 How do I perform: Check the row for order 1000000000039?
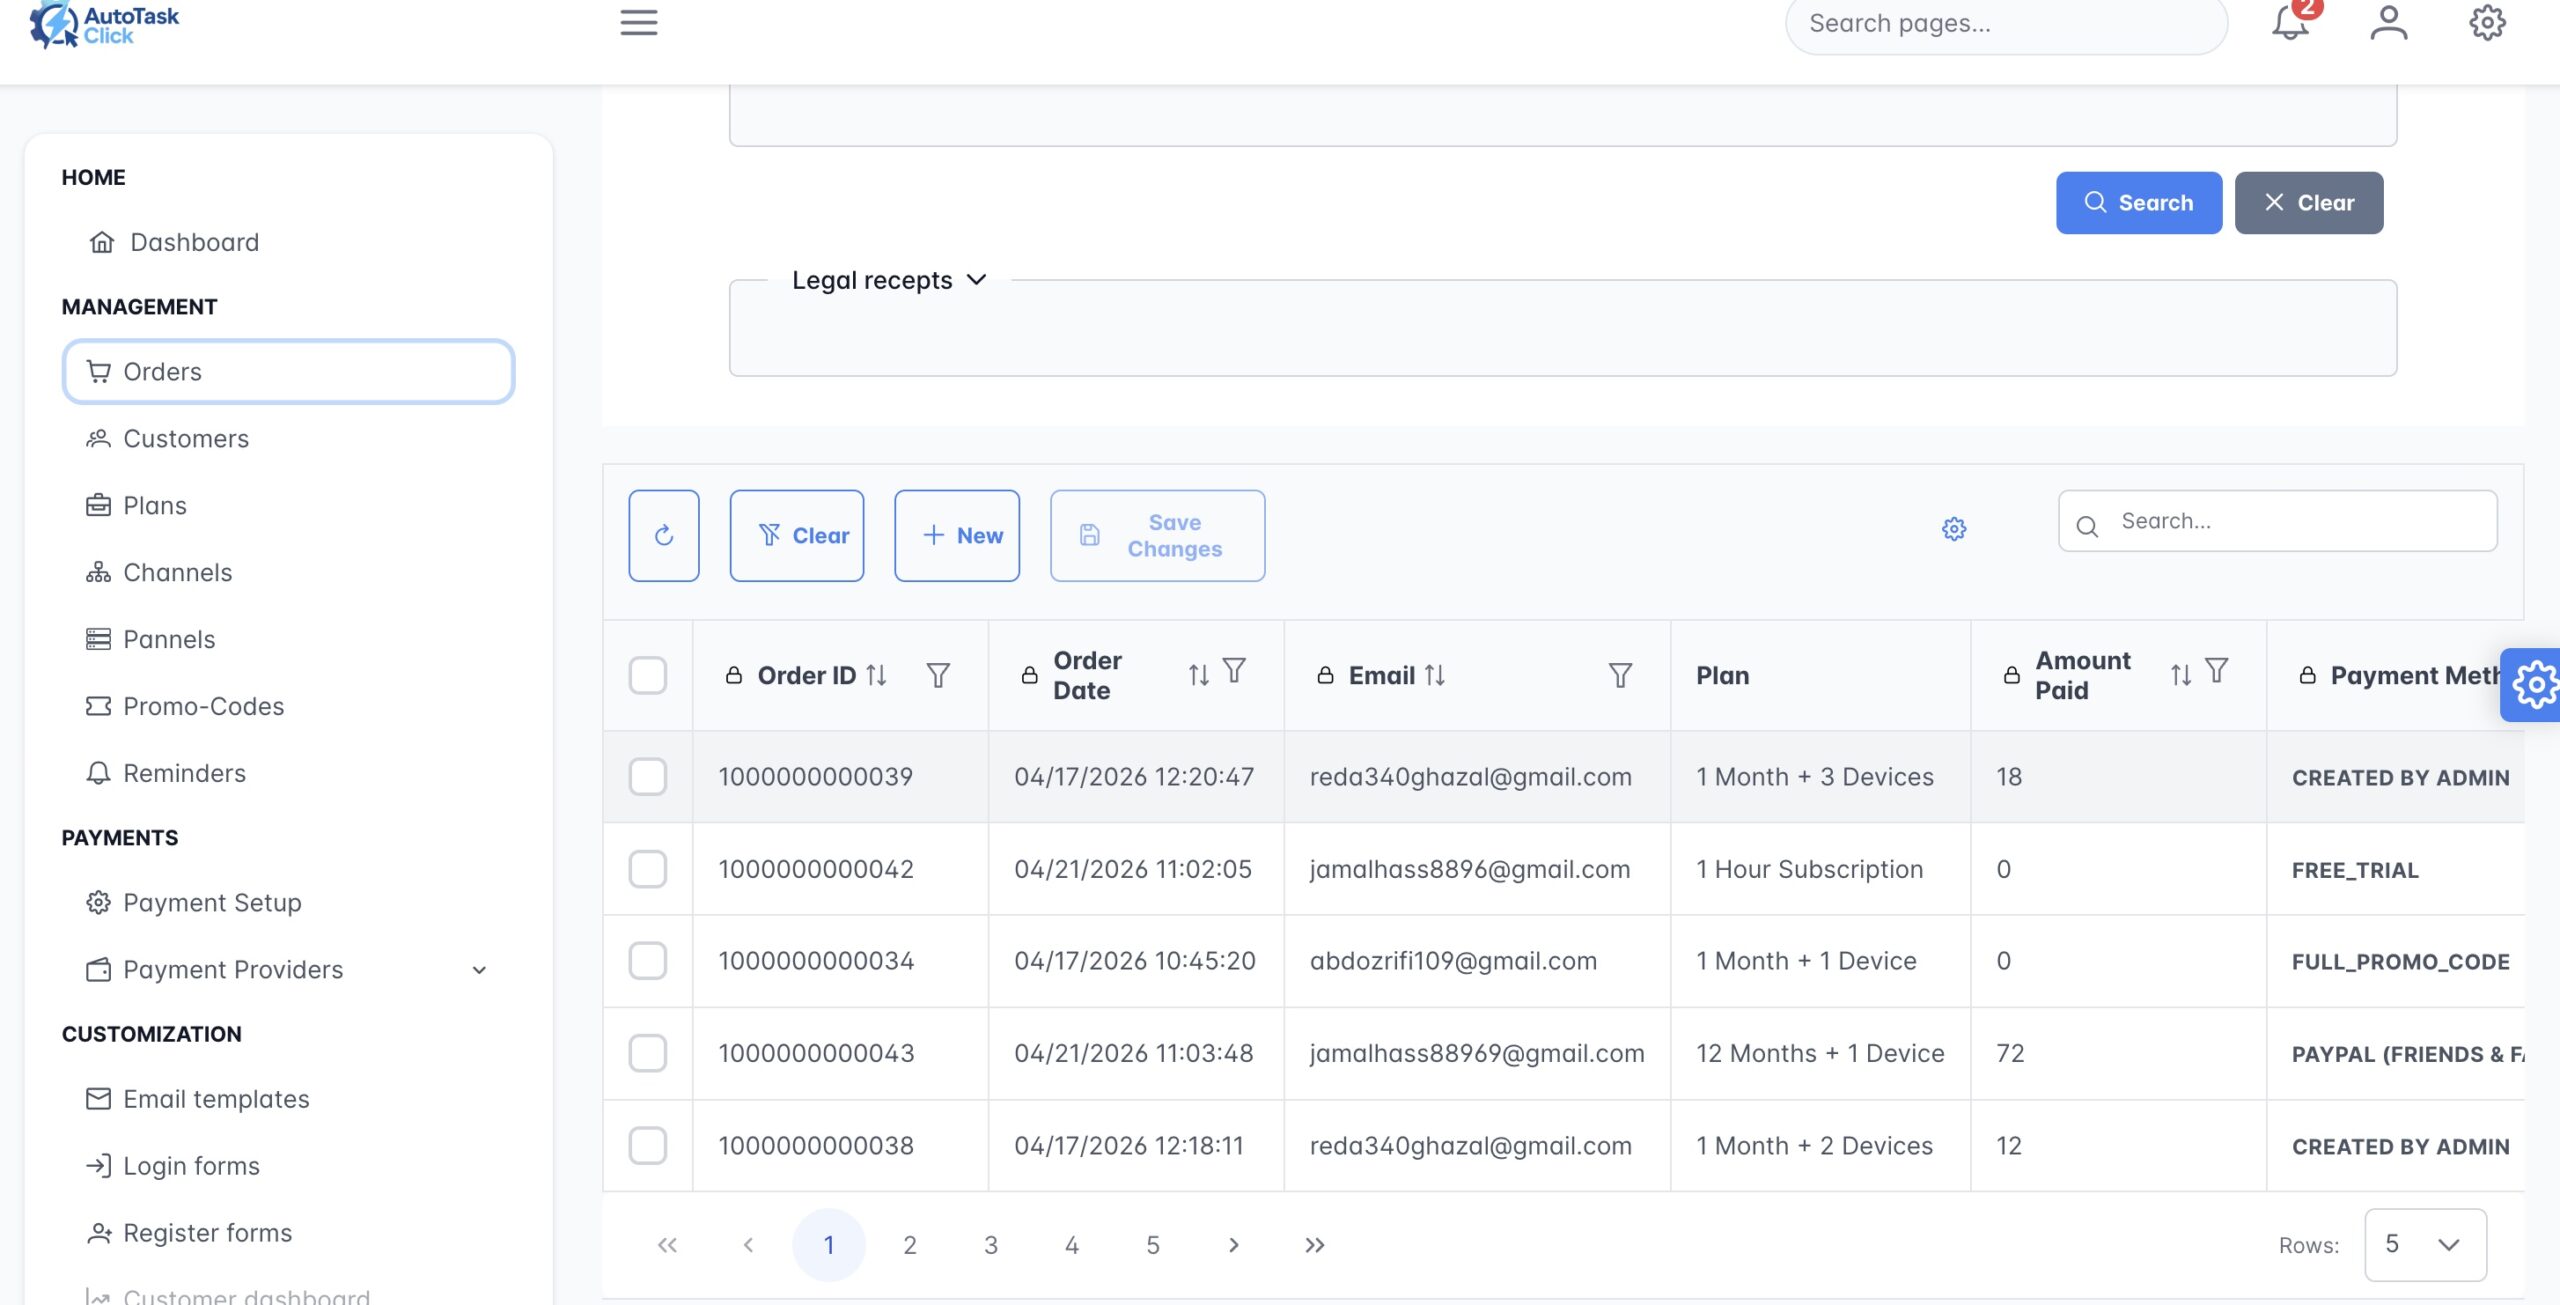648,777
